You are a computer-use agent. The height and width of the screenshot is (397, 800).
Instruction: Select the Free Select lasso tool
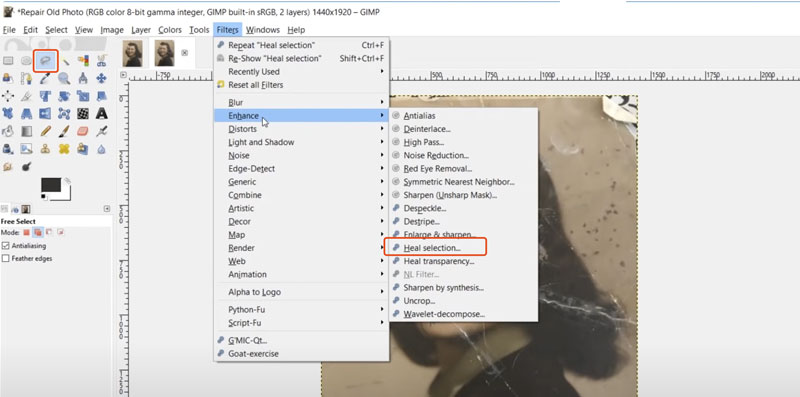tap(45, 61)
